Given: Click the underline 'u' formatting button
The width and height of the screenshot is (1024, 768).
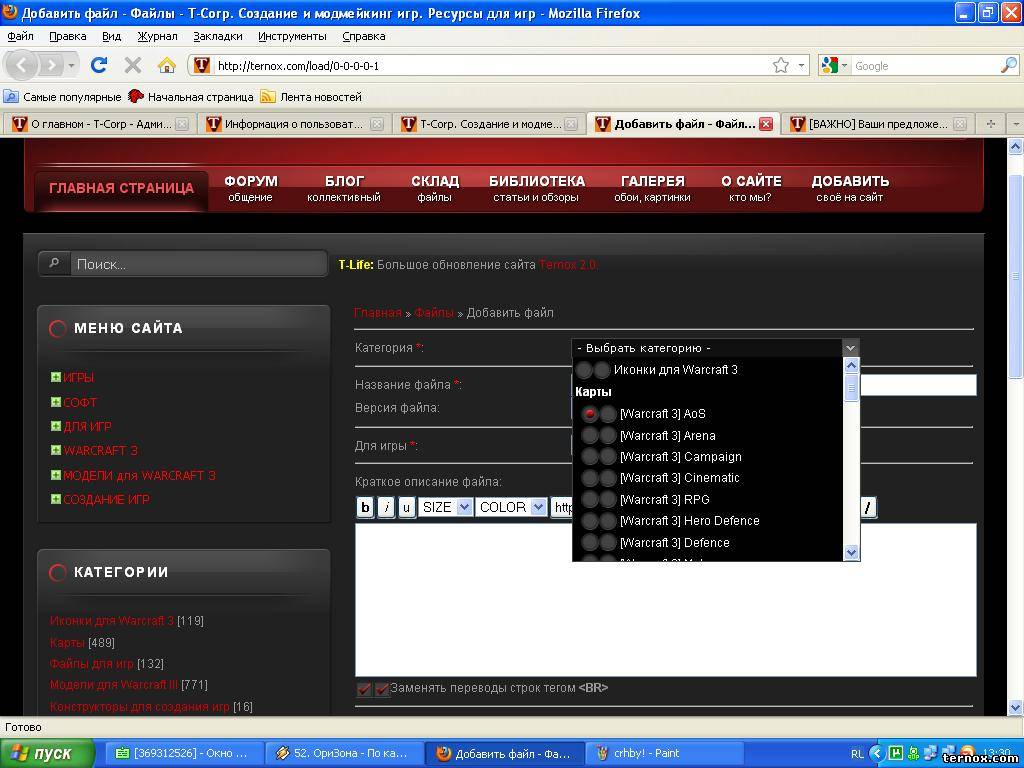Looking at the screenshot, I should [x=407, y=507].
